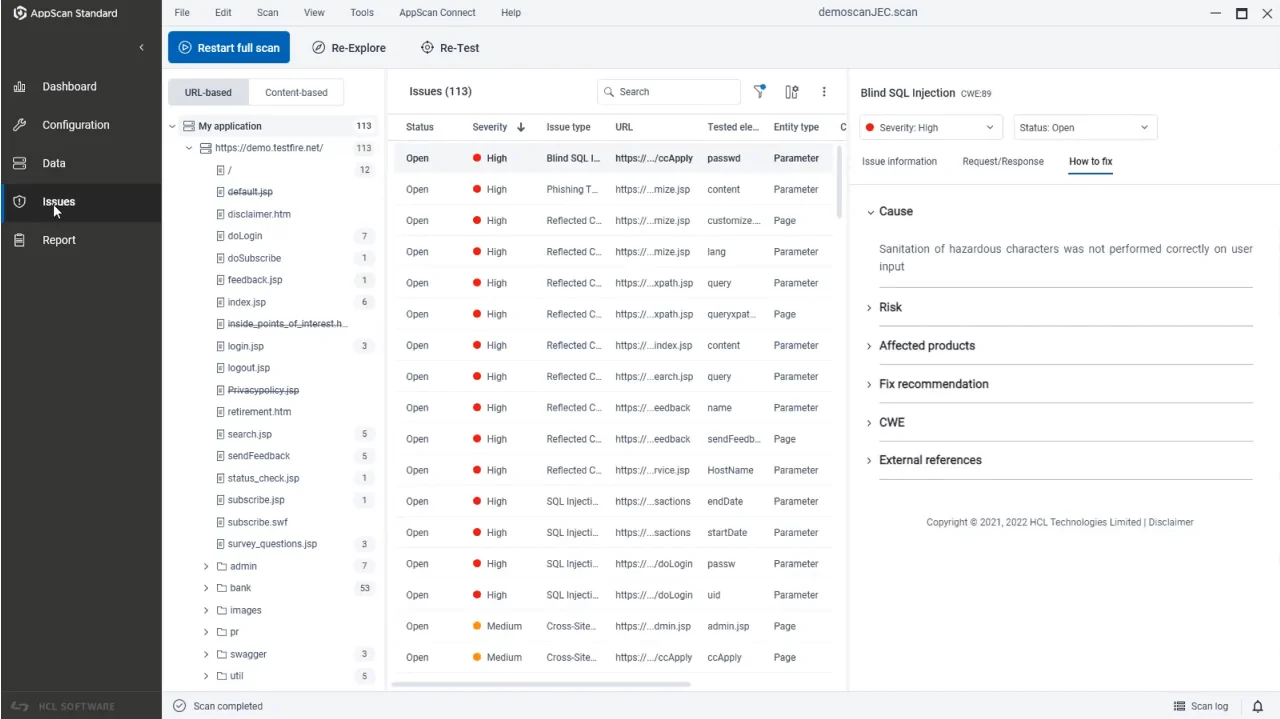Open the issues filter icon
This screenshot has width=1280, height=719.
coord(759,91)
